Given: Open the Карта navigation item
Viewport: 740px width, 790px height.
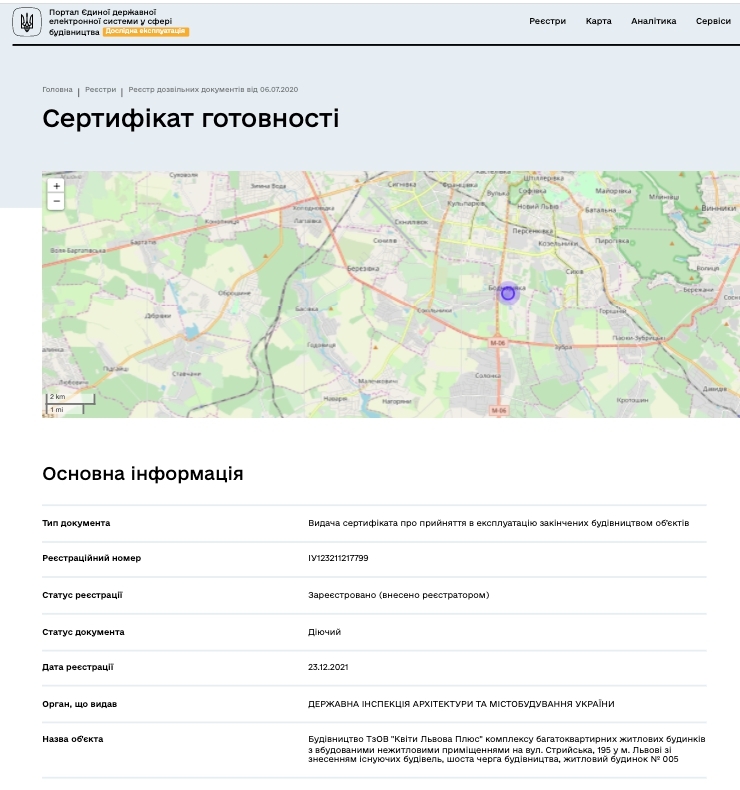Looking at the screenshot, I should (x=598, y=21).
